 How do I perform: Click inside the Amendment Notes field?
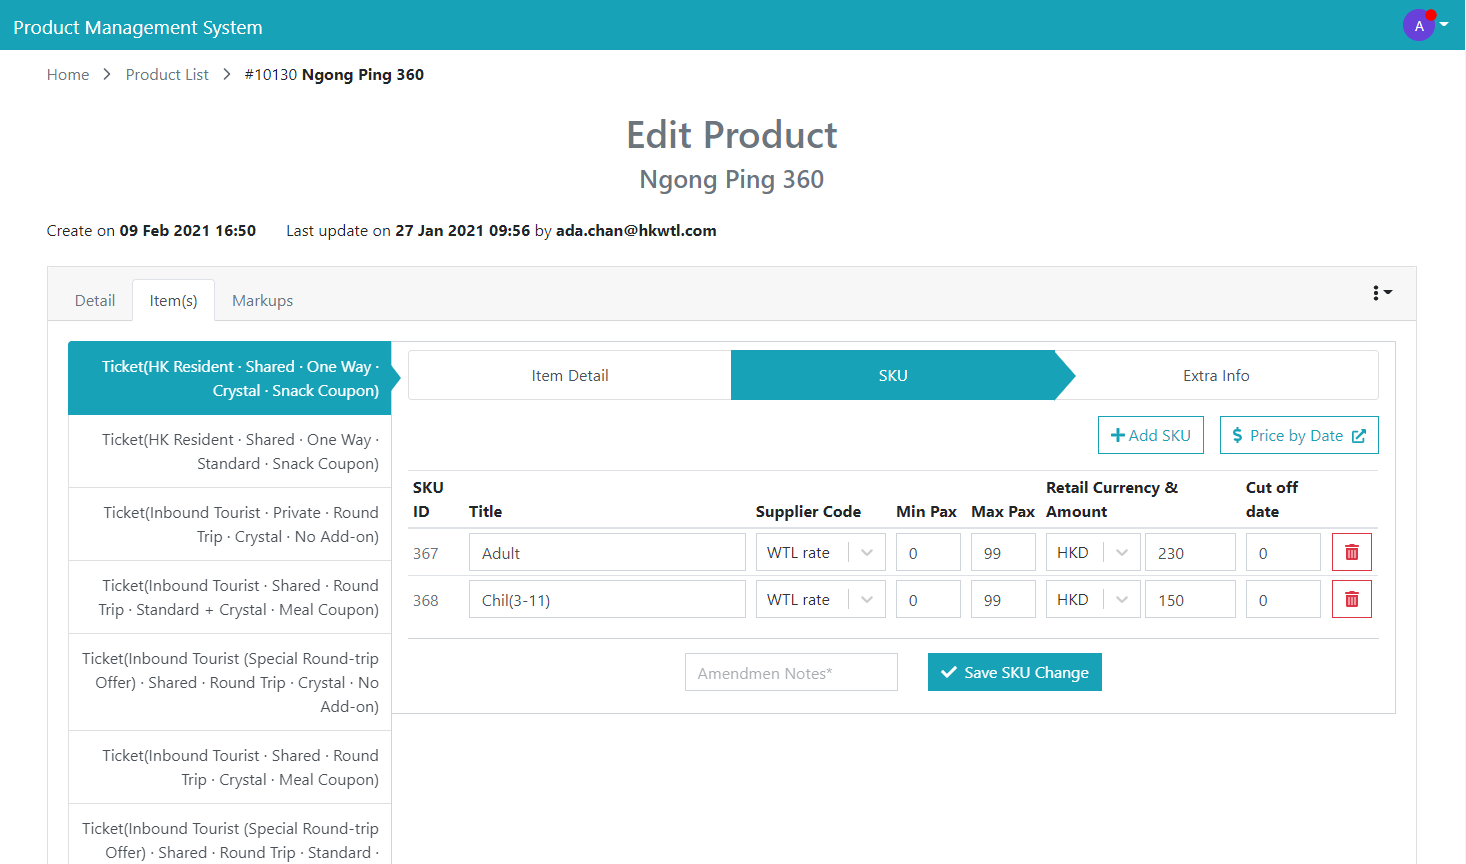[790, 672]
